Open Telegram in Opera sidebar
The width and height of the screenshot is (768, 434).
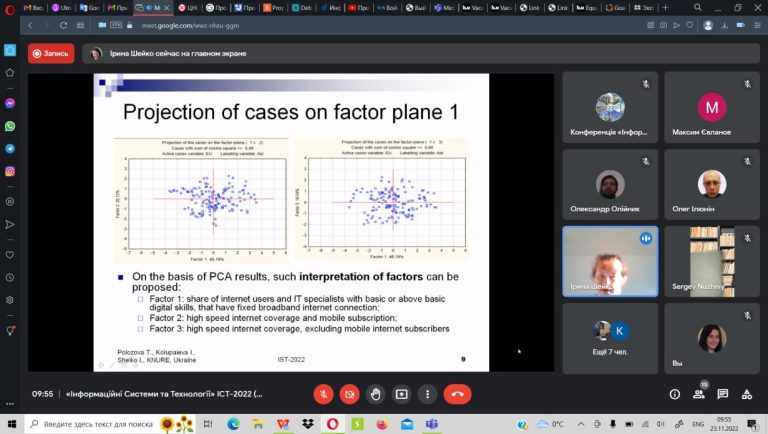pos(10,149)
